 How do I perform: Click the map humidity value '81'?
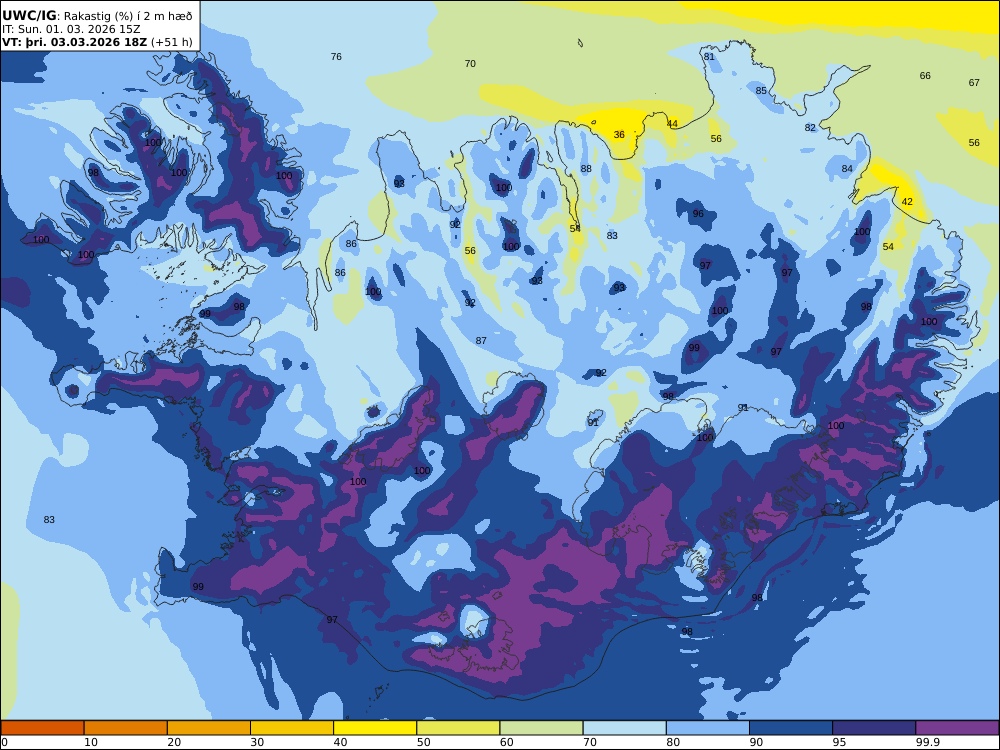pyautogui.click(x=709, y=57)
